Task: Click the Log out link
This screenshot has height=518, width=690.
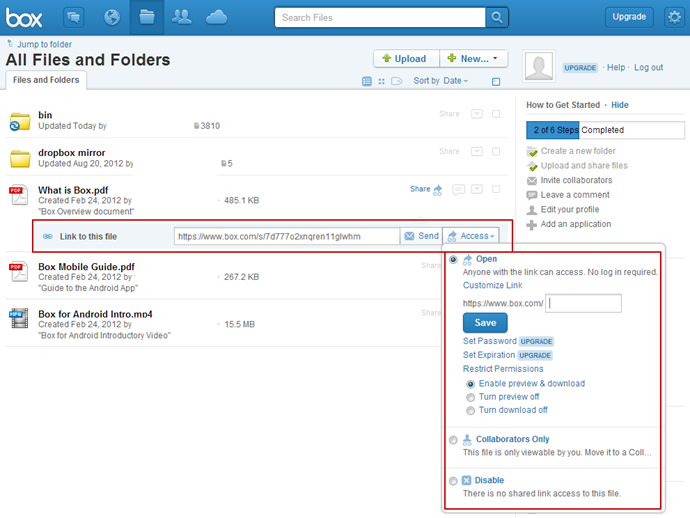Action: (648, 67)
